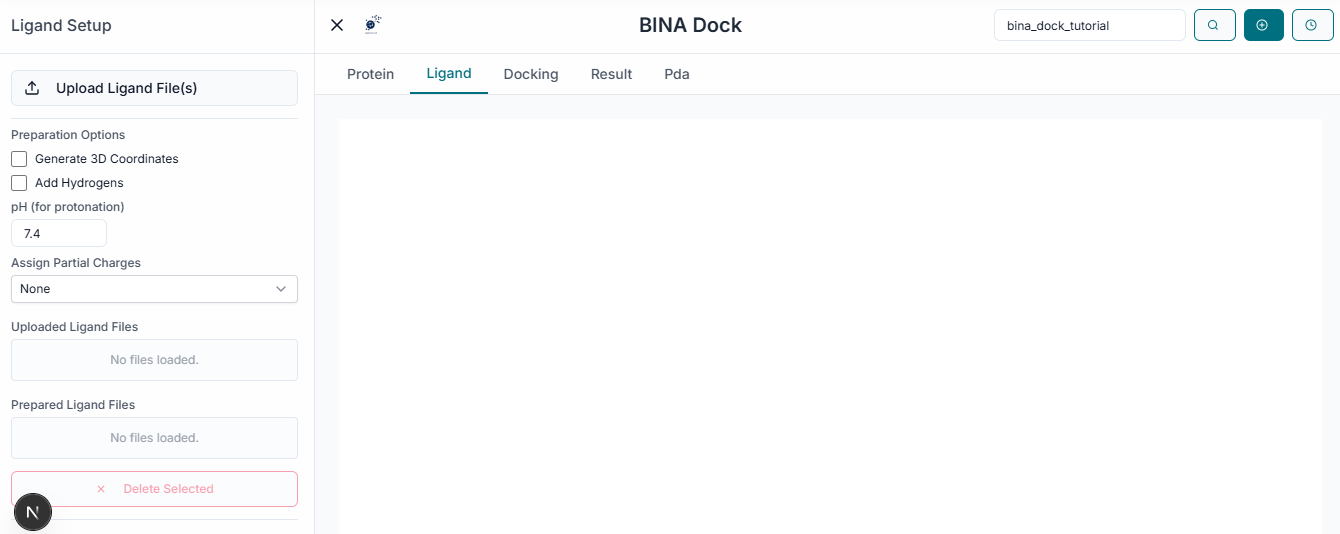
Task: Click the BINA Dock logo icon
Action: [373, 25]
